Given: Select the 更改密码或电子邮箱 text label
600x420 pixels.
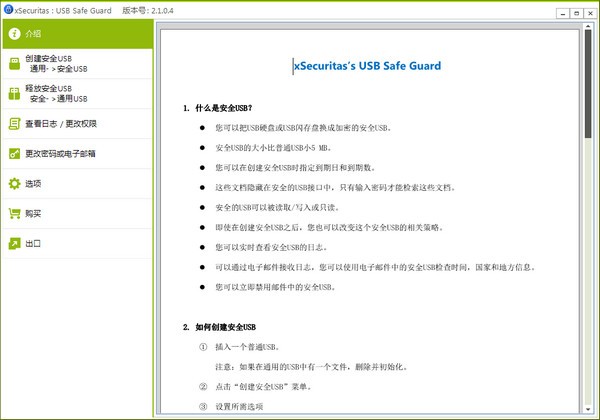Looking at the screenshot, I should click(x=60, y=154).
